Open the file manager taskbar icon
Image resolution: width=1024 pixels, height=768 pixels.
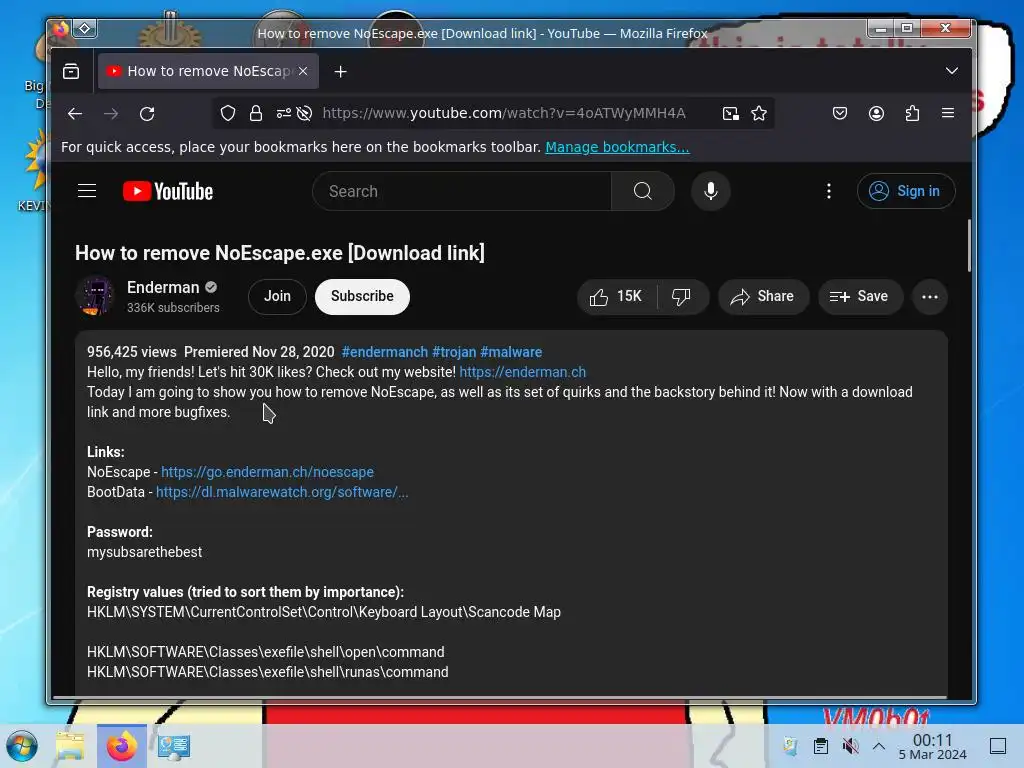[x=70, y=746]
